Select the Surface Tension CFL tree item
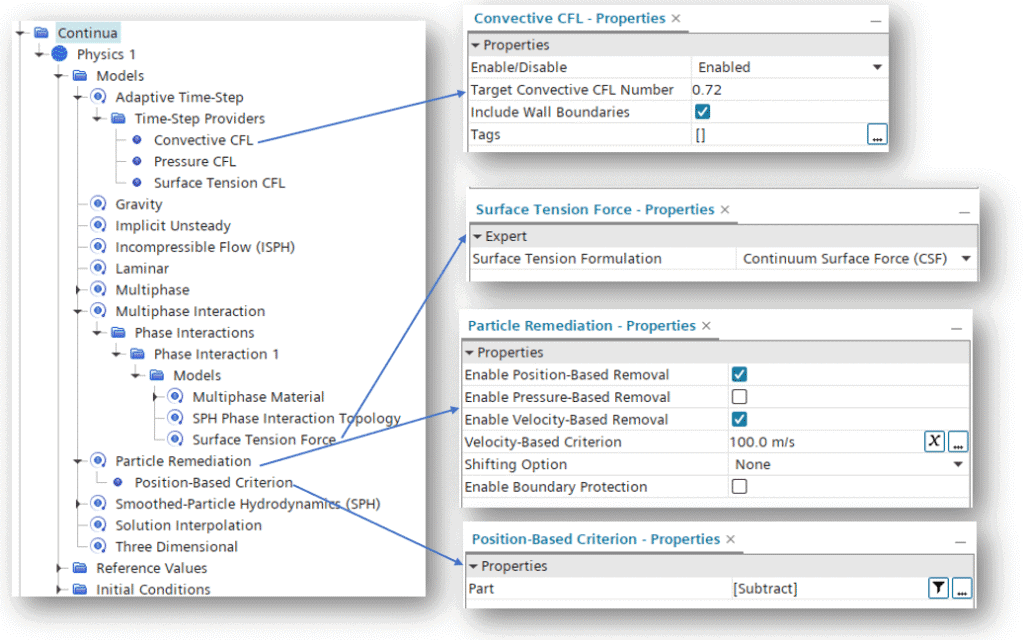Viewport: 1024px width, 640px height. click(219, 183)
